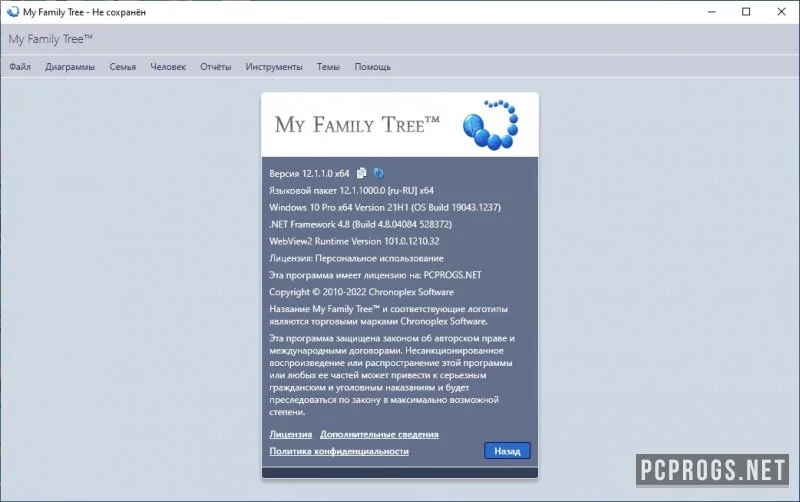This screenshot has width=800, height=502.
Task: Click the 'Эта программа имеет лицензию на' line
Action: tap(376, 275)
